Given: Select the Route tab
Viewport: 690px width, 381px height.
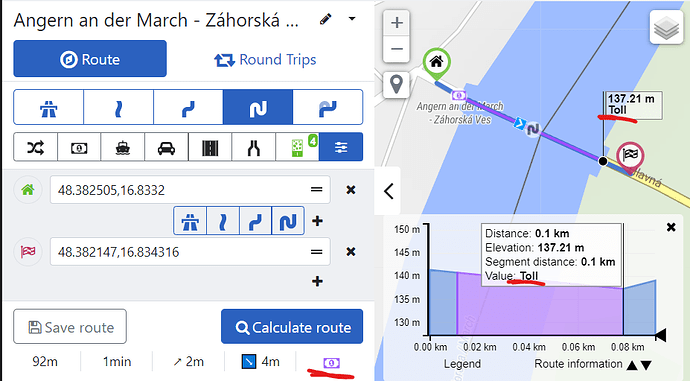Looking at the screenshot, I should pyautogui.click(x=90, y=59).
